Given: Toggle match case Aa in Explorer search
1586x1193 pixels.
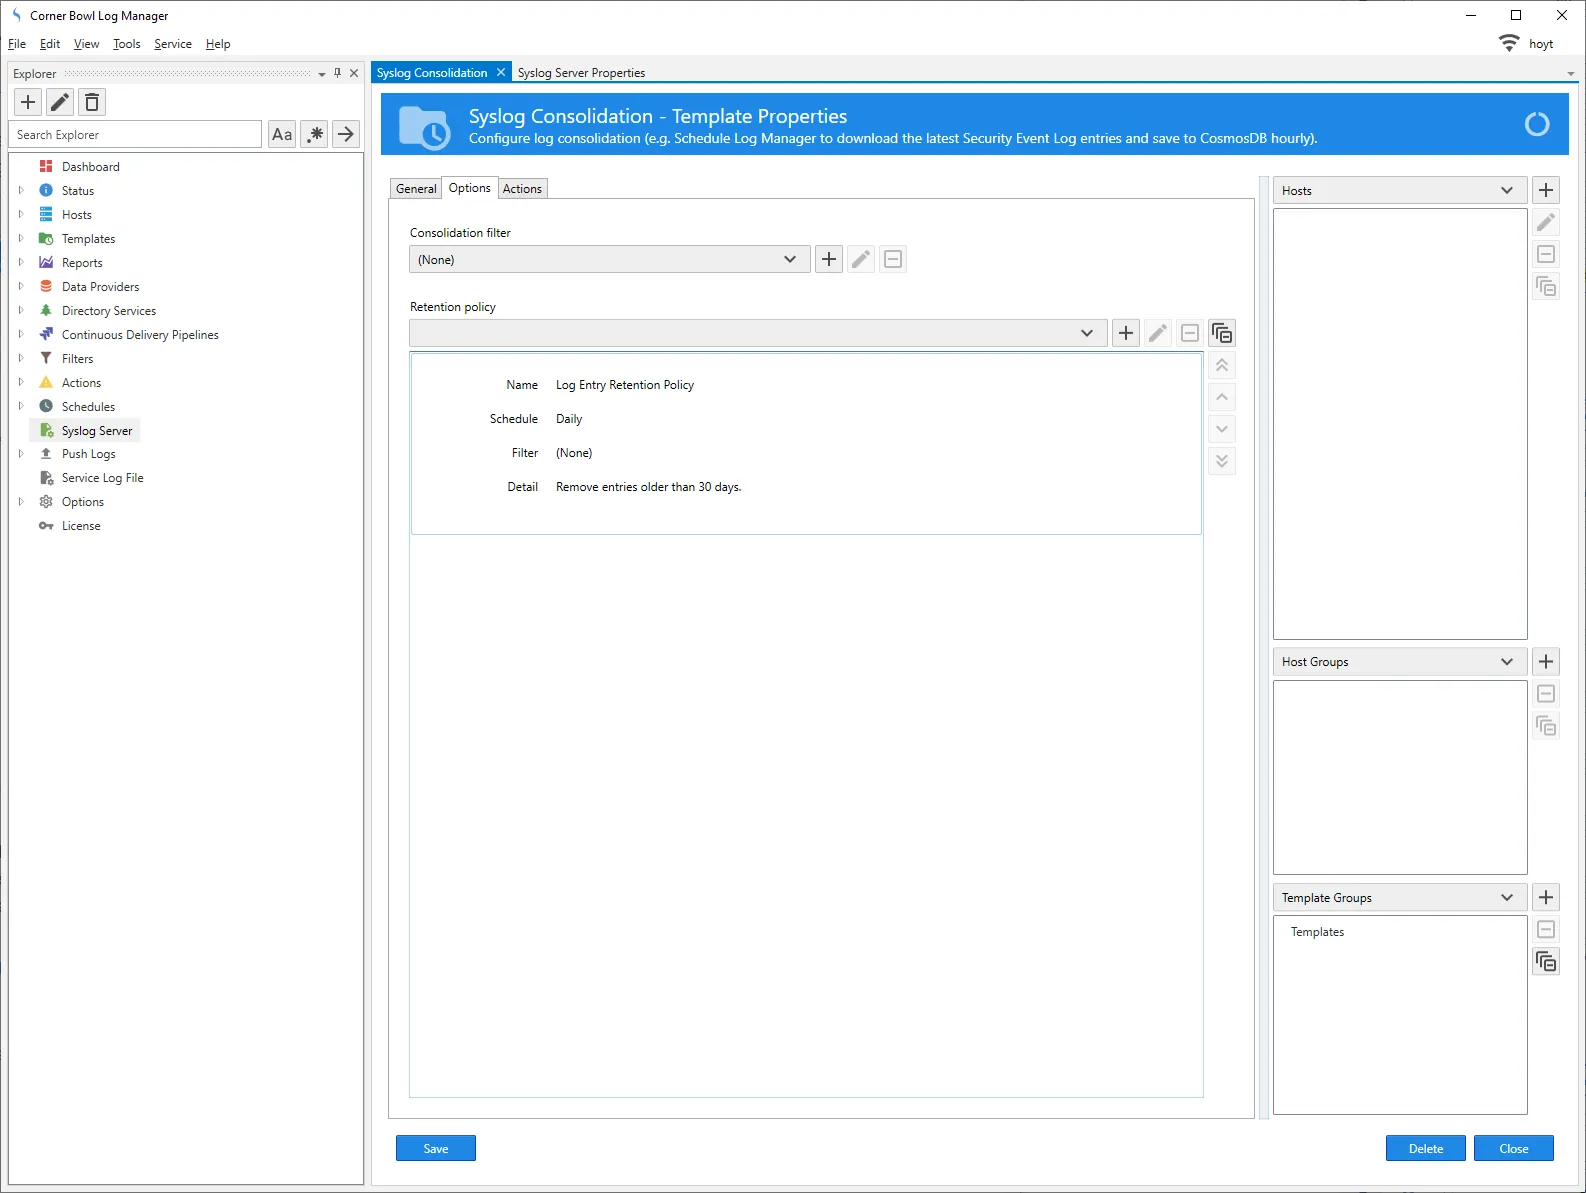Looking at the screenshot, I should coord(282,134).
